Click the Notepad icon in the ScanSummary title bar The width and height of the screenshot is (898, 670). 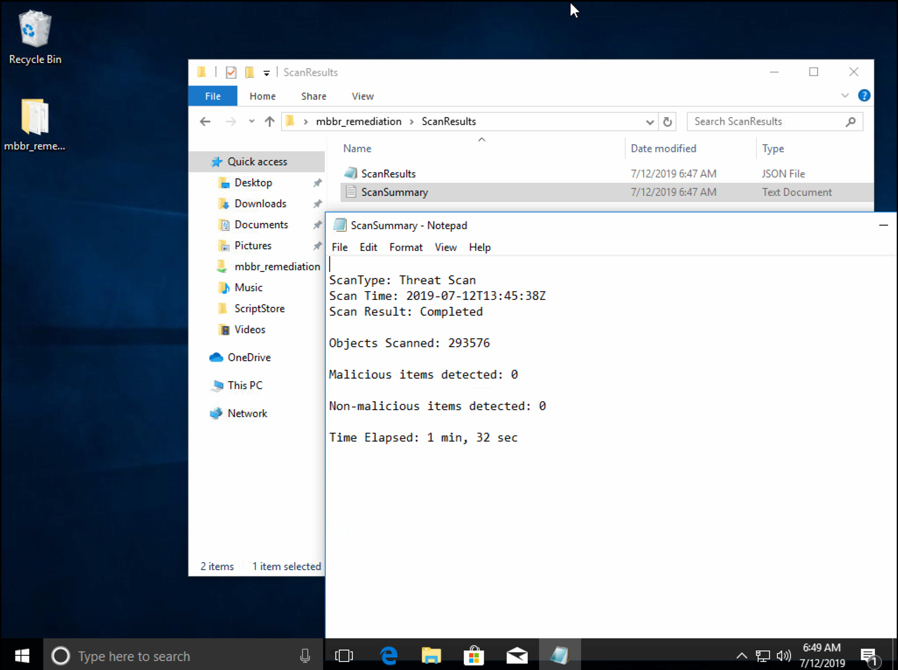[x=340, y=225]
